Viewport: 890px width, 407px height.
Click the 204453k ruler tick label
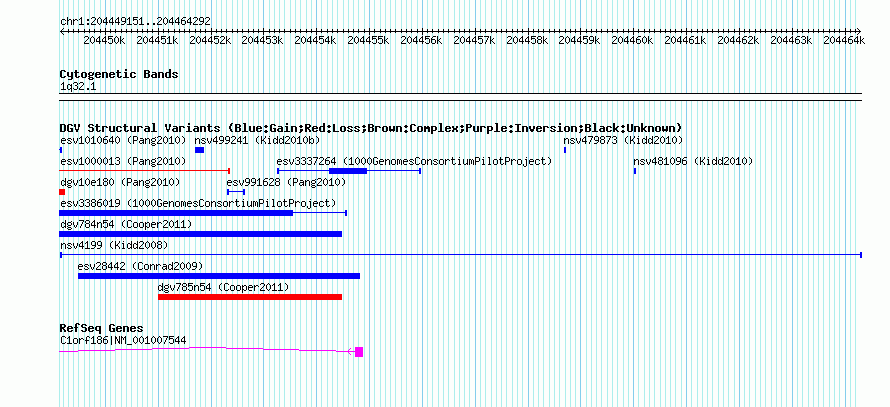[x=262, y=40]
